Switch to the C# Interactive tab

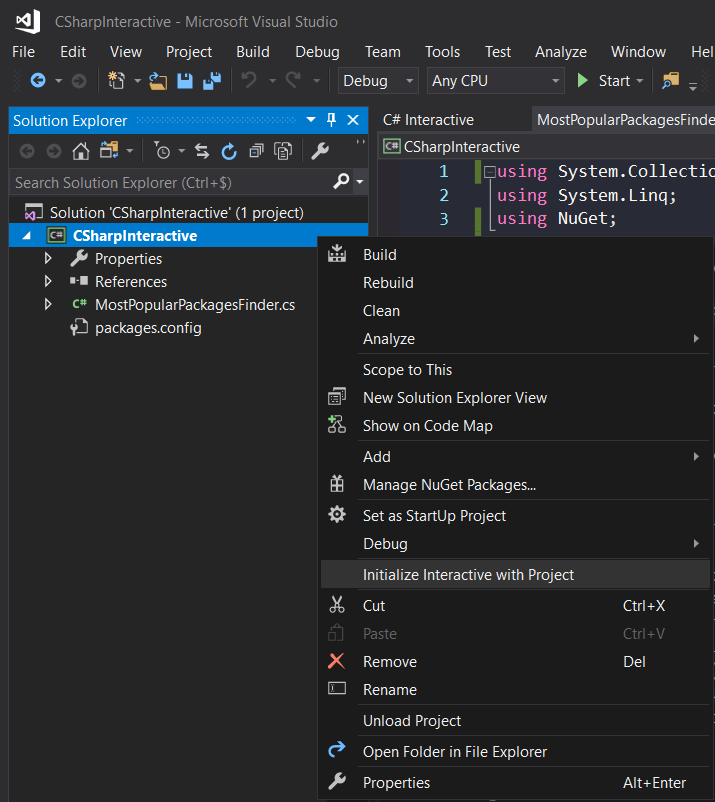pyautogui.click(x=428, y=120)
